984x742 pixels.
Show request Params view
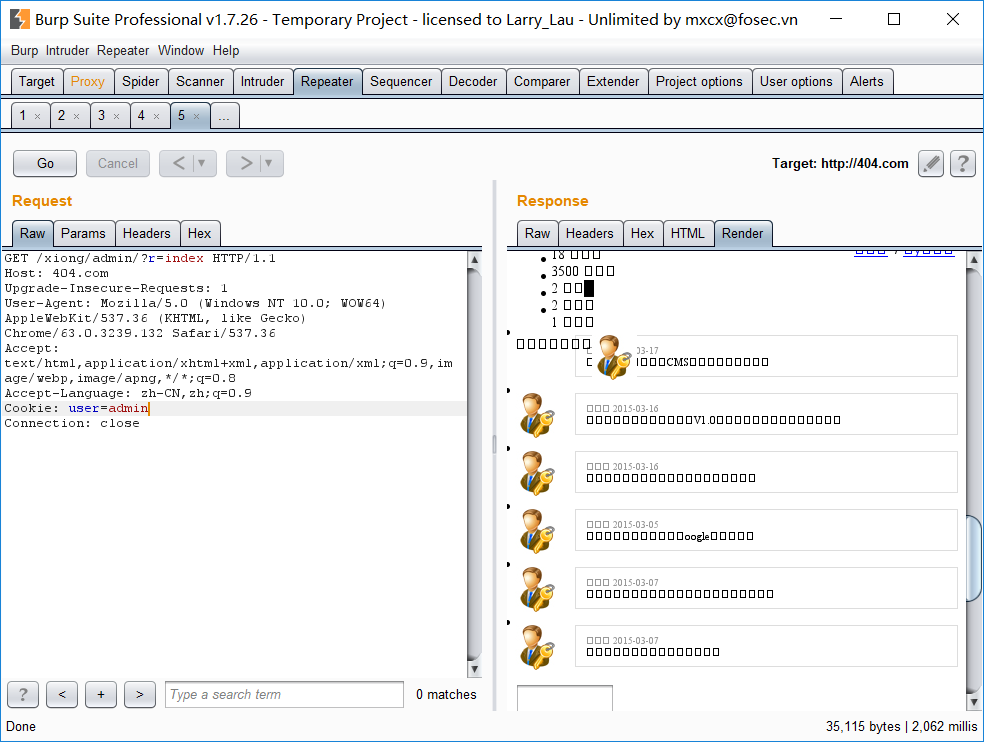(x=83, y=234)
